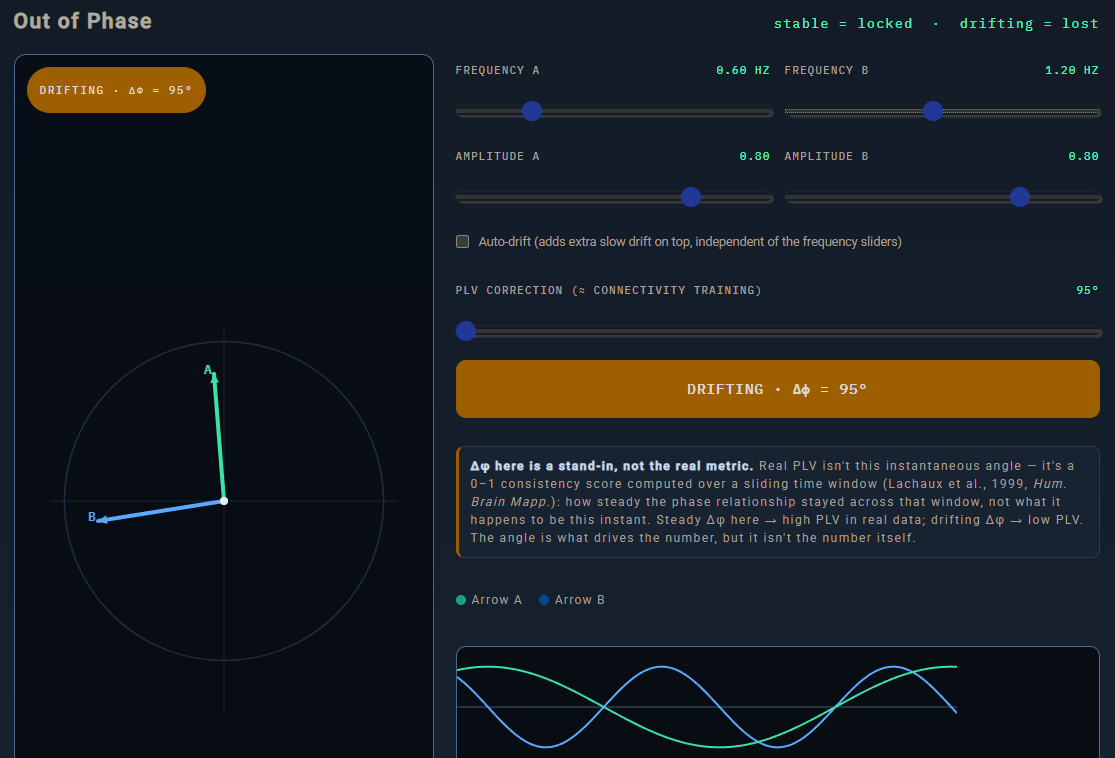Click the 'Out of Phase' title
Screen dimensions: 1115x758
[82, 21]
